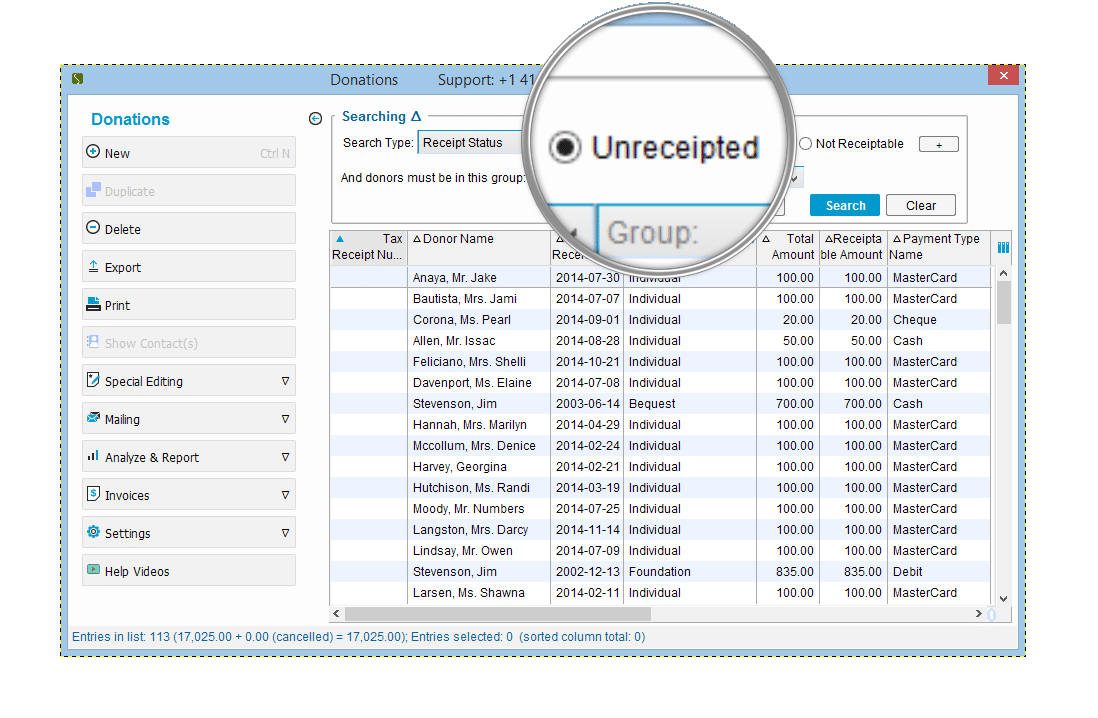Click the Delete minus icon

click(x=93, y=229)
